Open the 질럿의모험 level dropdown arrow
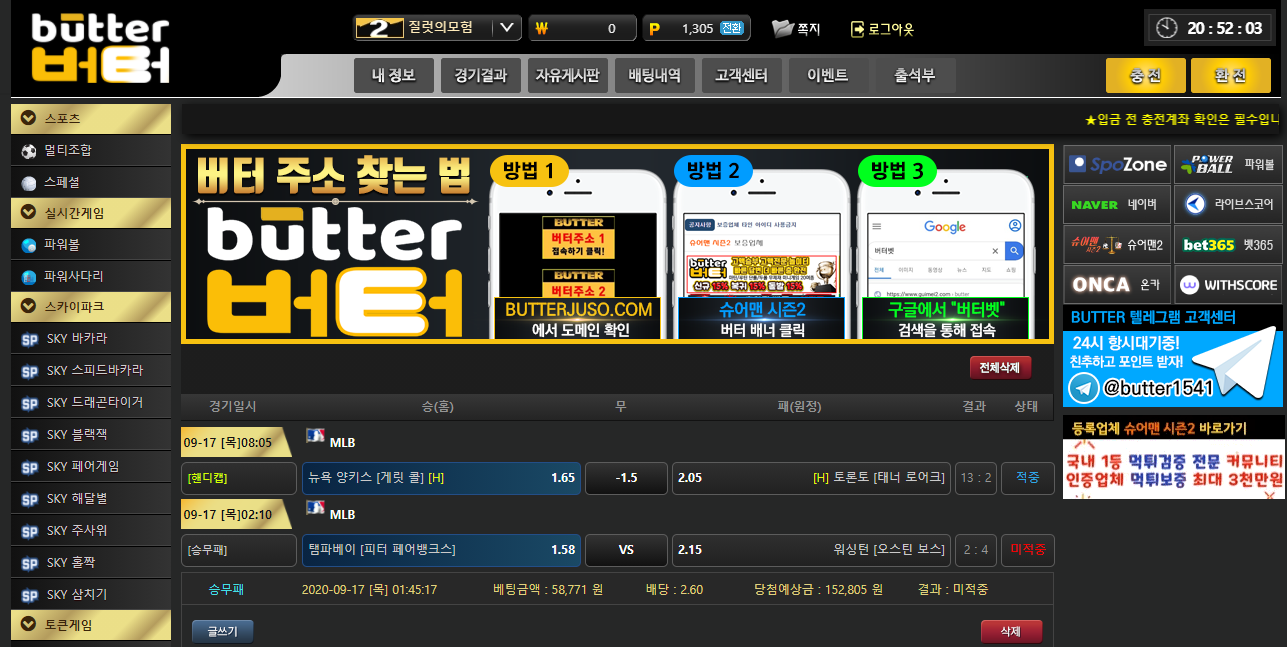The height and width of the screenshot is (647, 1287). point(507,28)
